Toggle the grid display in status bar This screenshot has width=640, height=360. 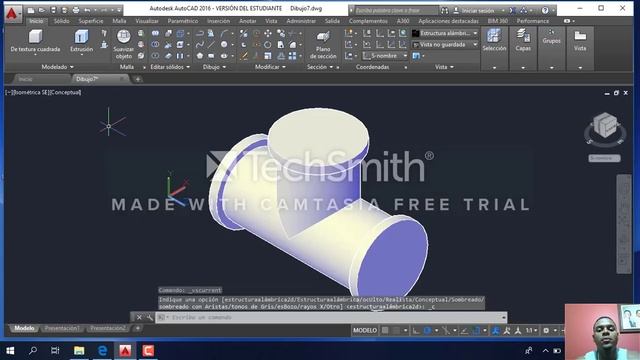click(385, 331)
